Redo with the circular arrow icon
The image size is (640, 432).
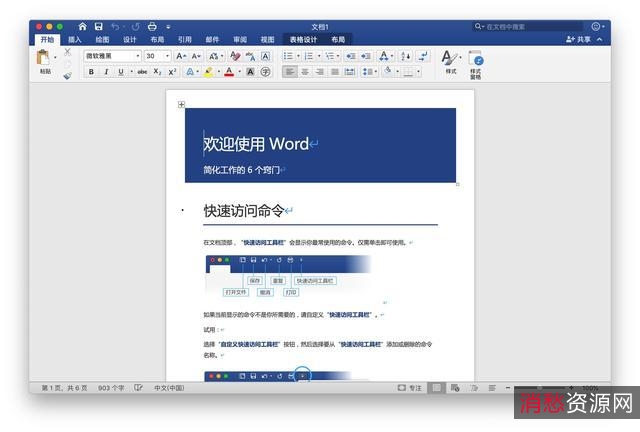[x=135, y=27]
